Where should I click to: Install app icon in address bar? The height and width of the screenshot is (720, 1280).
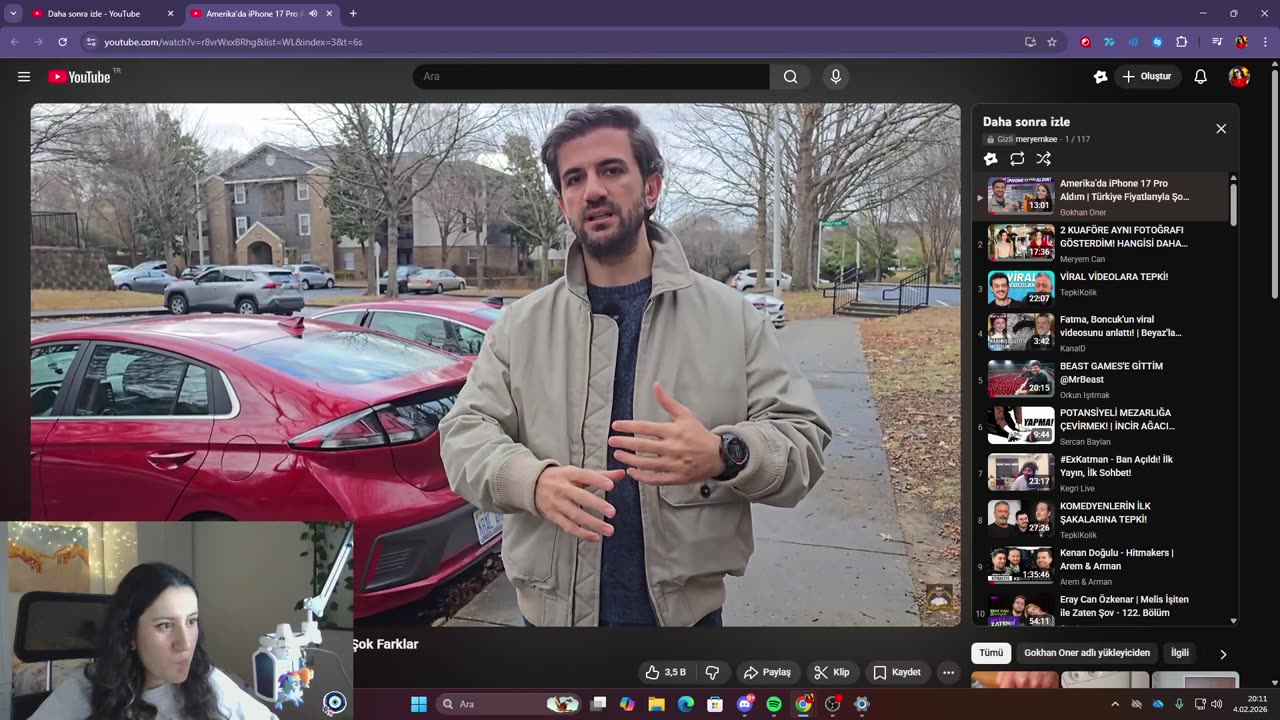(x=1030, y=42)
